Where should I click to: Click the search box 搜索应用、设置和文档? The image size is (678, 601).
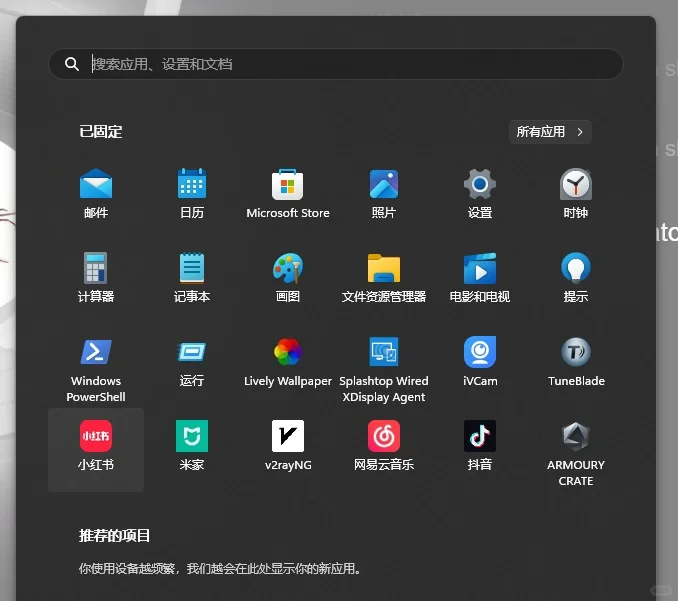pyautogui.click(x=336, y=64)
